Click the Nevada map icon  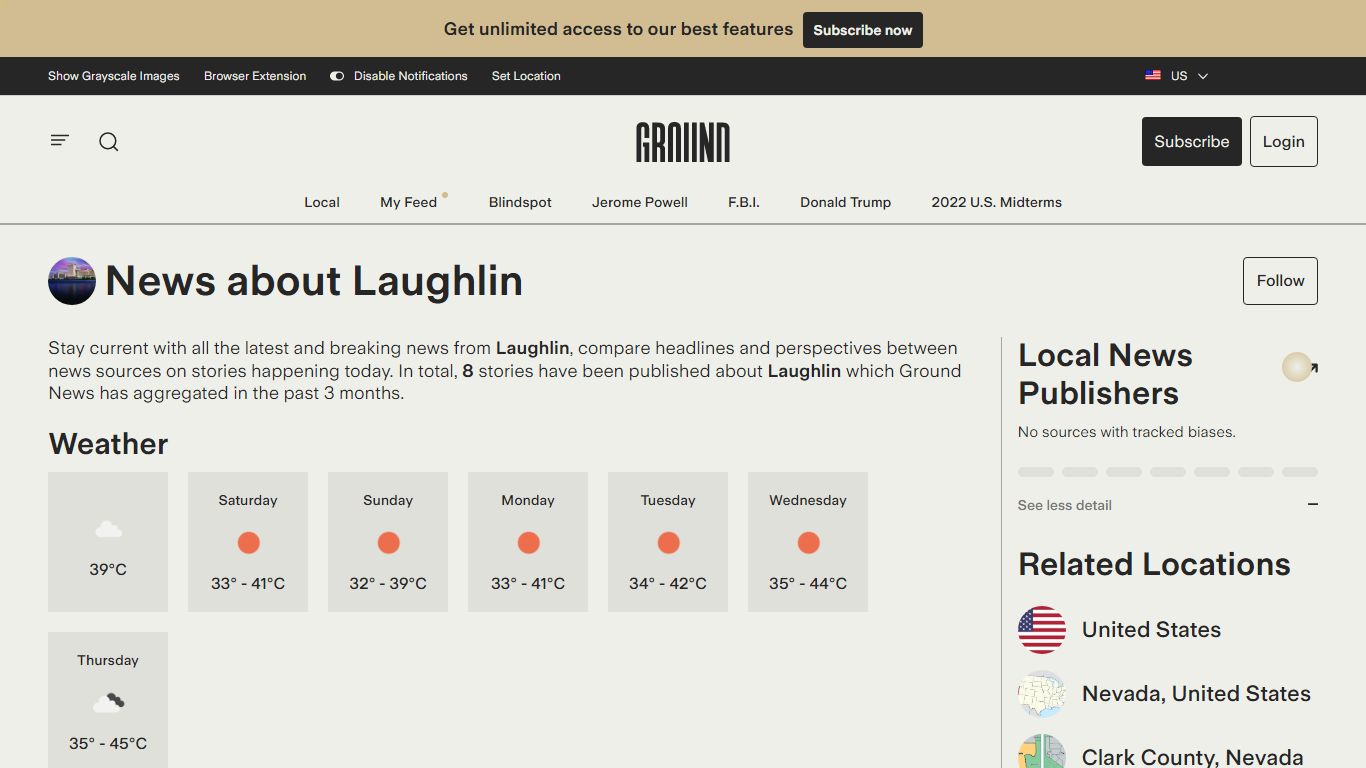pyautogui.click(x=1042, y=694)
